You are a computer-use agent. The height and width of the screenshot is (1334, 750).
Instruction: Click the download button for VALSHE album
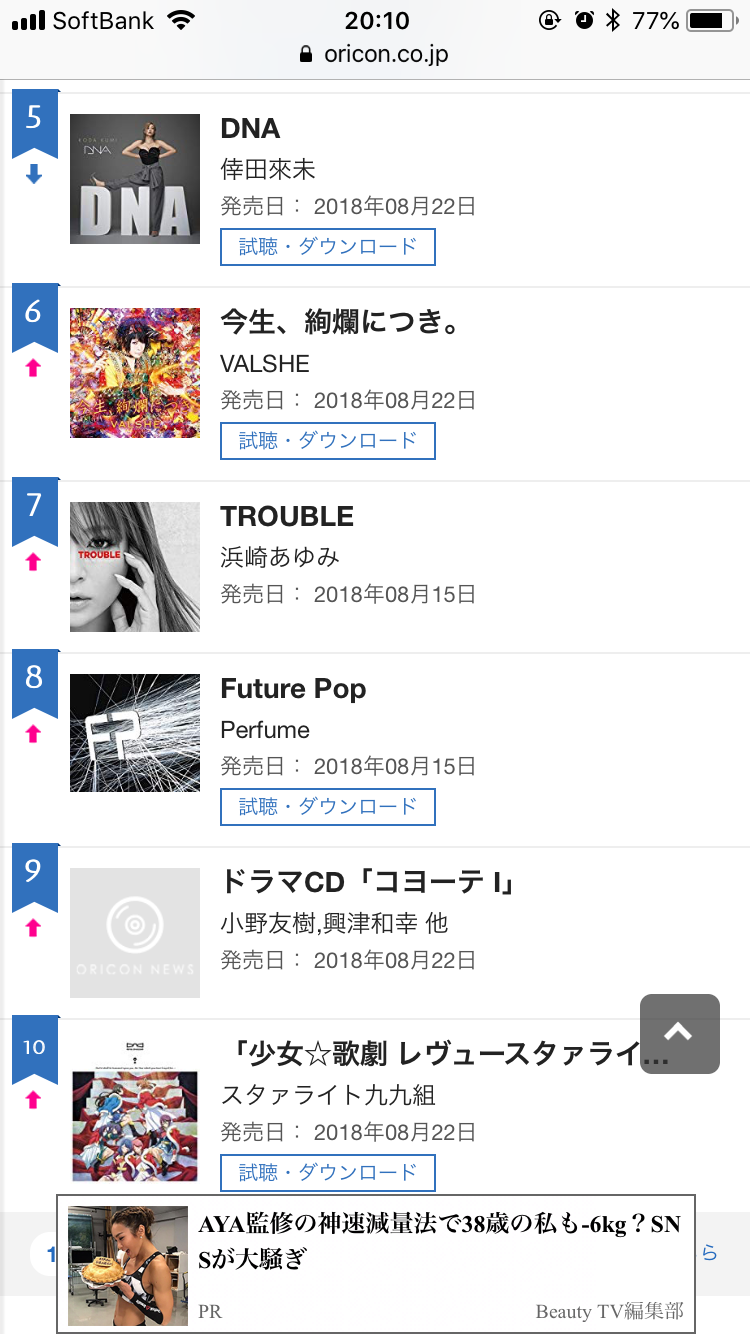[x=327, y=441]
